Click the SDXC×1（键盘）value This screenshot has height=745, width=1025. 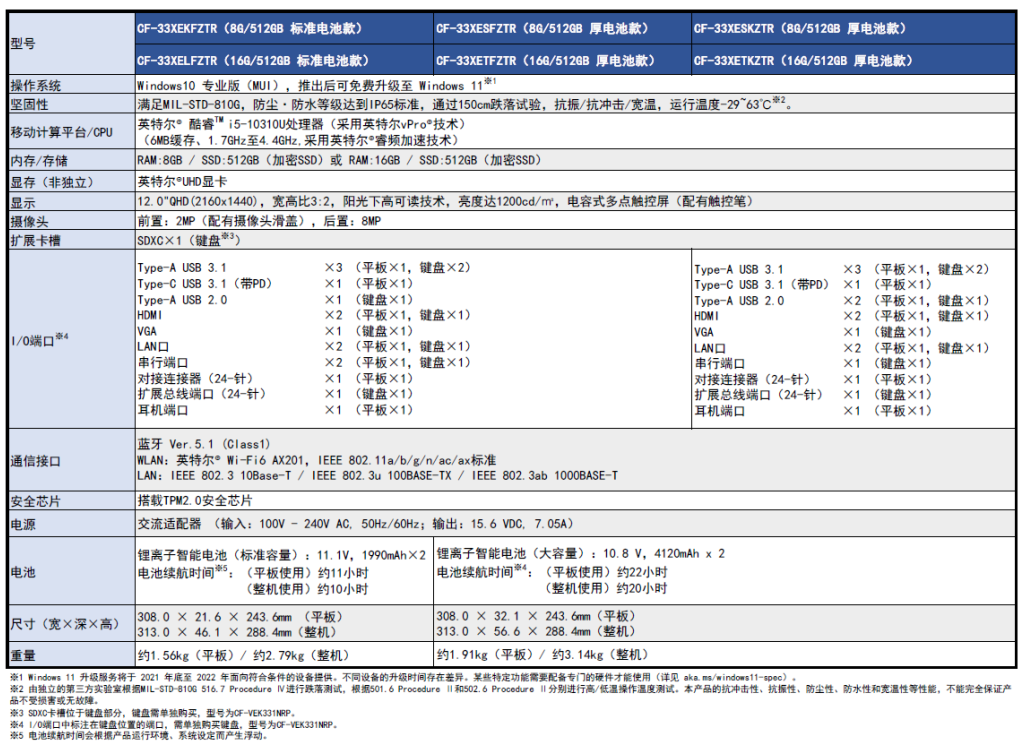189,240
